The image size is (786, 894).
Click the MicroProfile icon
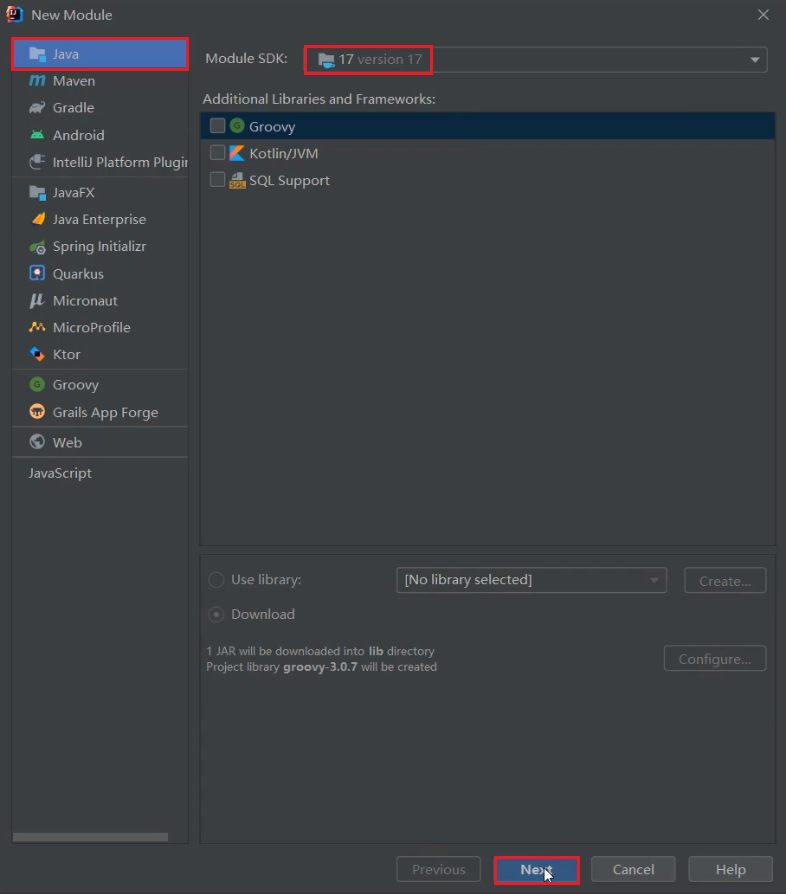click(x=37, y=327)
